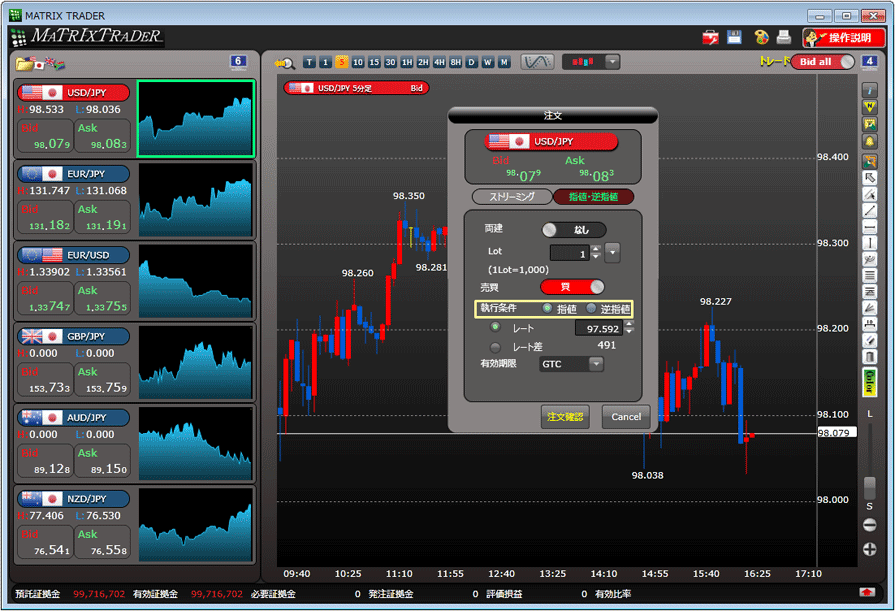This screenshot has height=611, width=895.
Task: Toggle Bid on USD/JPY chart label
Action: tap(417, 88)
